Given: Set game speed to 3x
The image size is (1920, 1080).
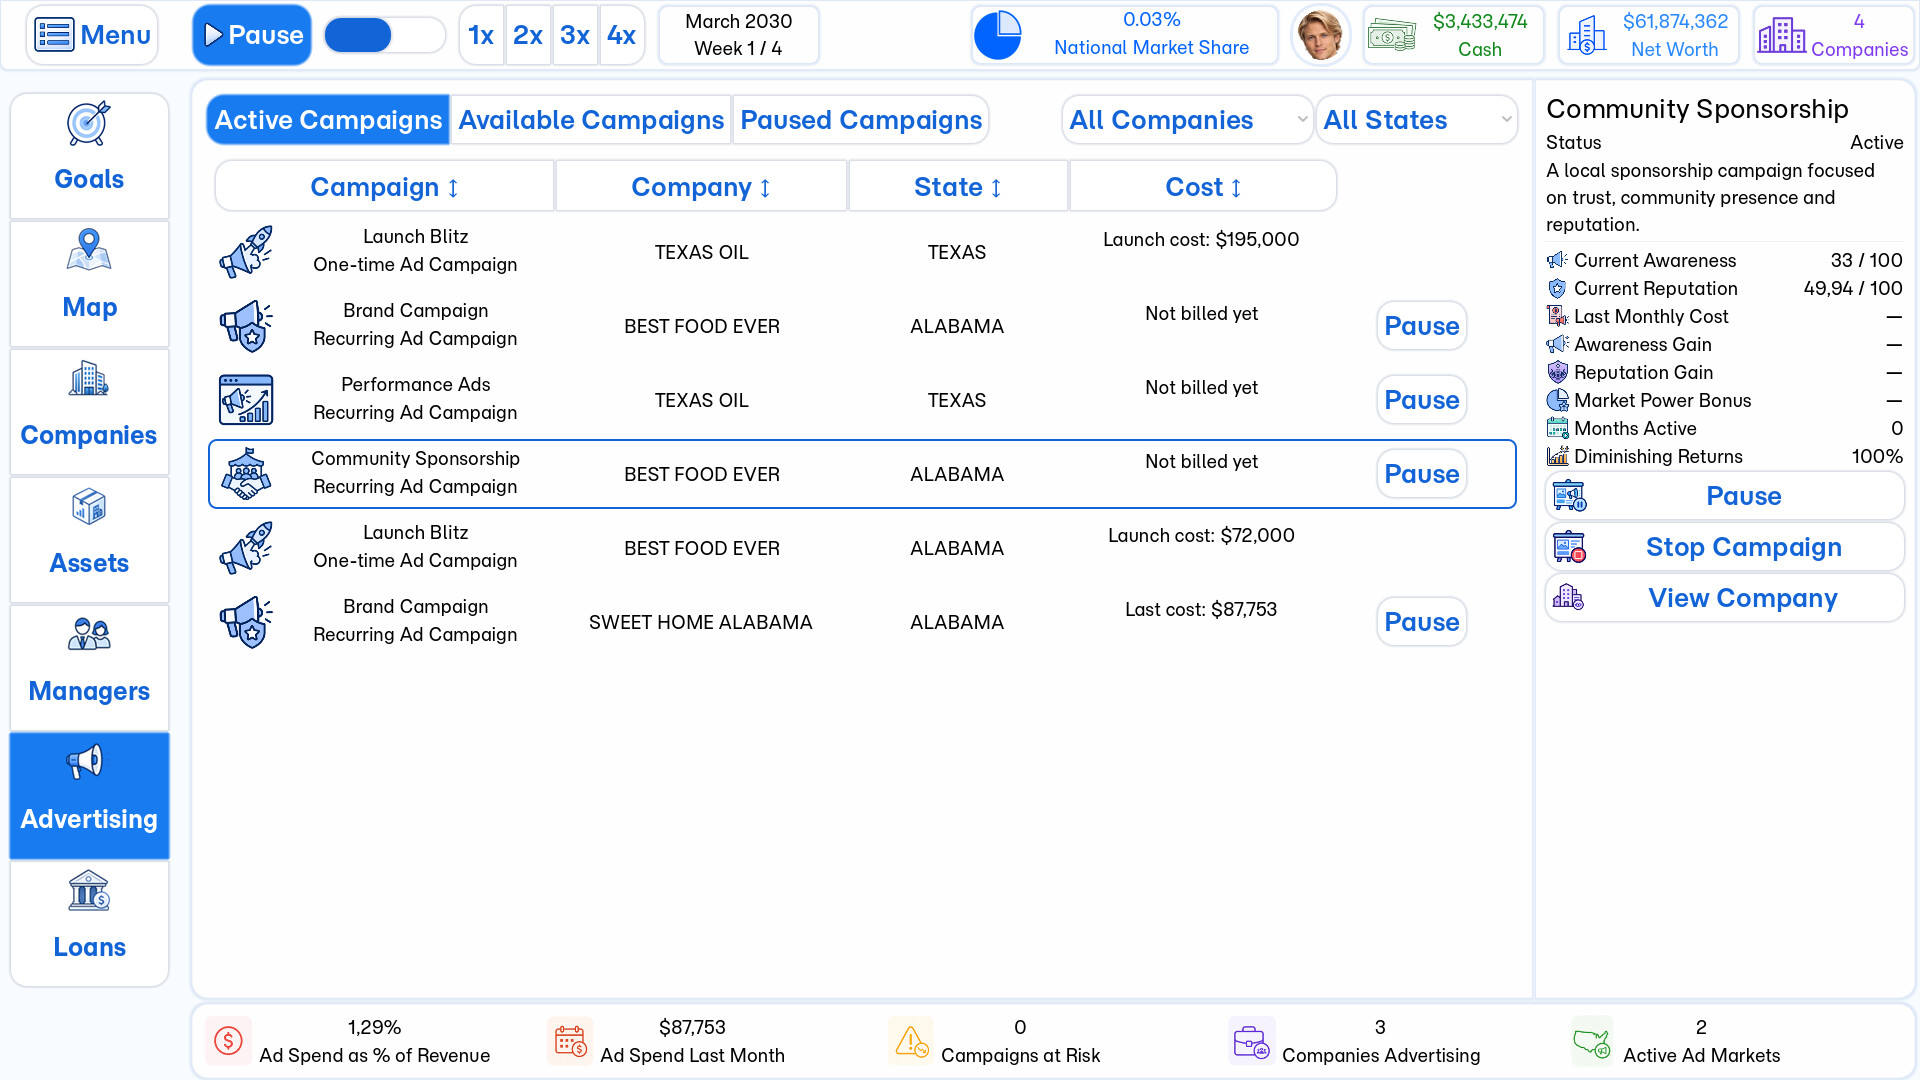Looking at the screenshot, I should pyautogui.click(x=575, y=35).
